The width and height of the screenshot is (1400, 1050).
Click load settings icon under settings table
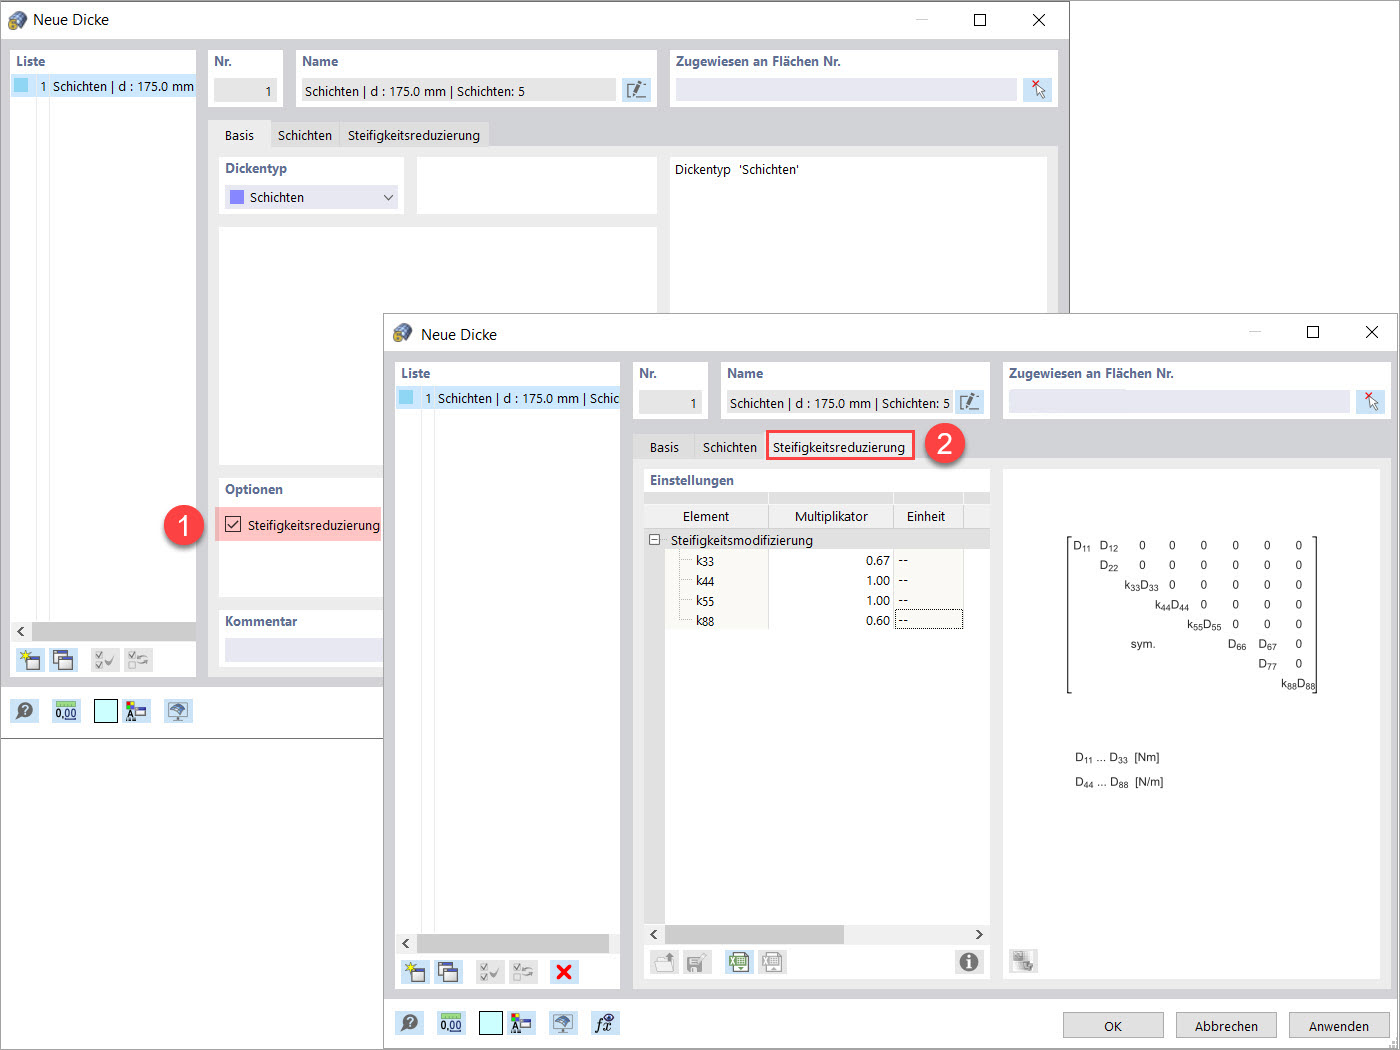coord(664,962)
